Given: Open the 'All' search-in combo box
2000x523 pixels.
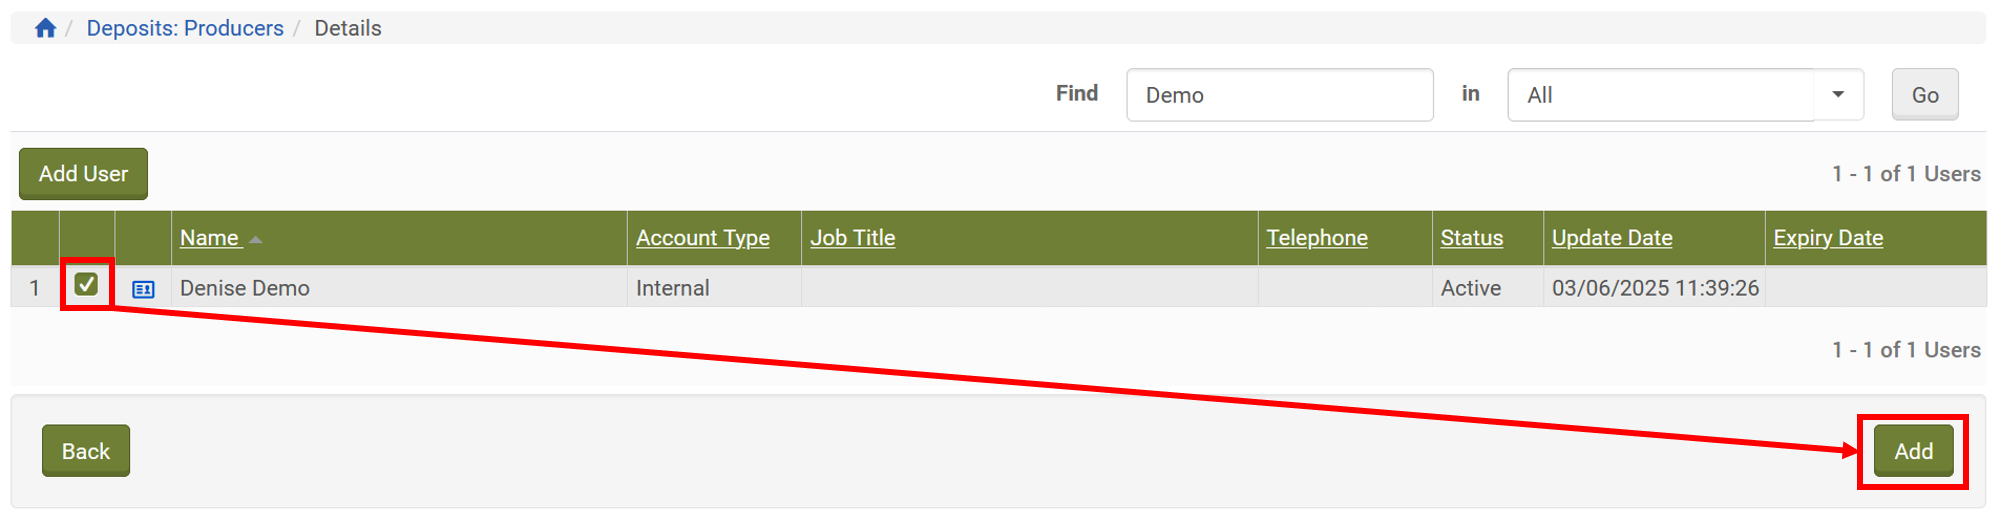Looking at the screenshot, I should coord(1660,95).
